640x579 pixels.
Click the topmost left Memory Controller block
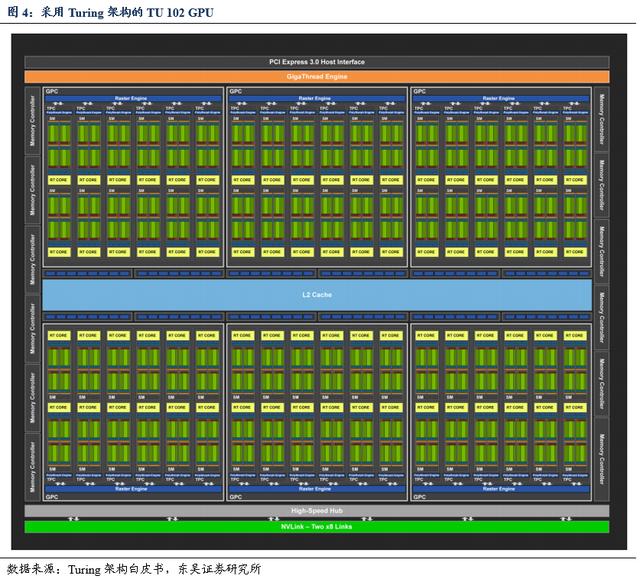pyautogui.click(x=33, y=119)
